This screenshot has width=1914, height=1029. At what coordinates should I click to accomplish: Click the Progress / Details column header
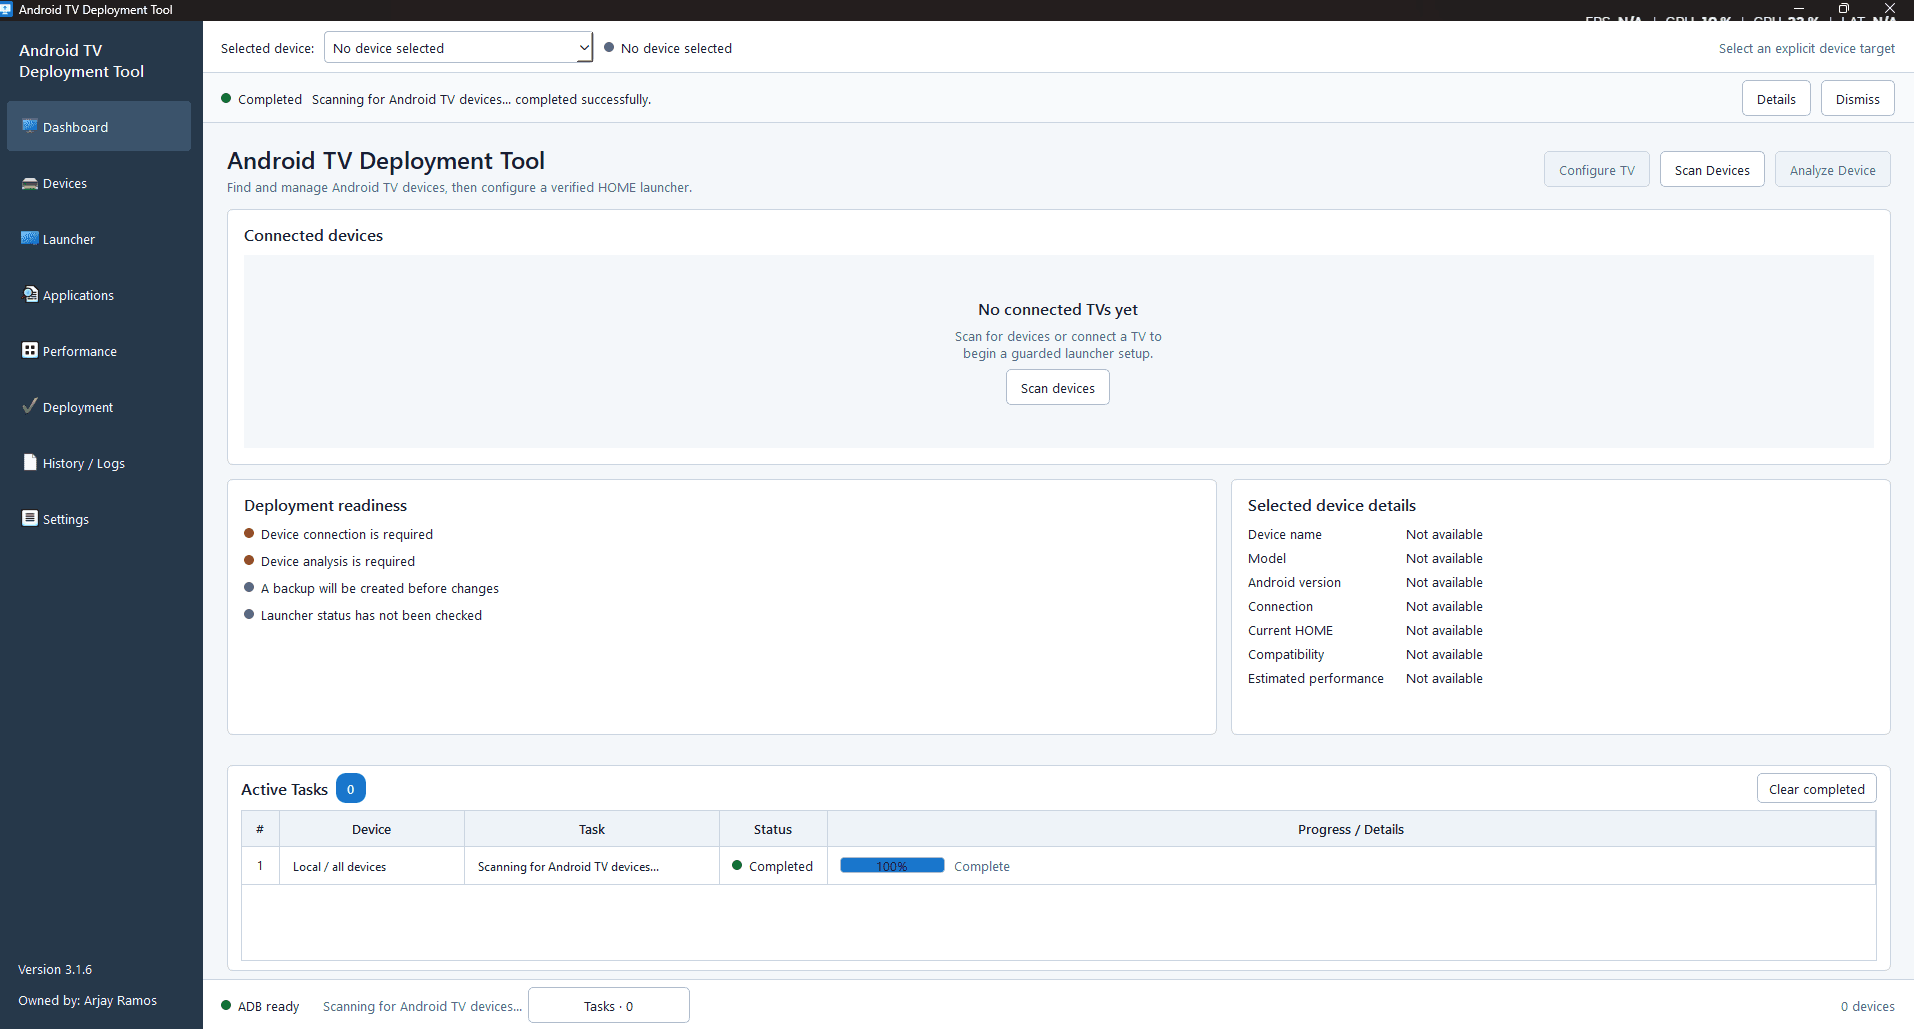1350,829
